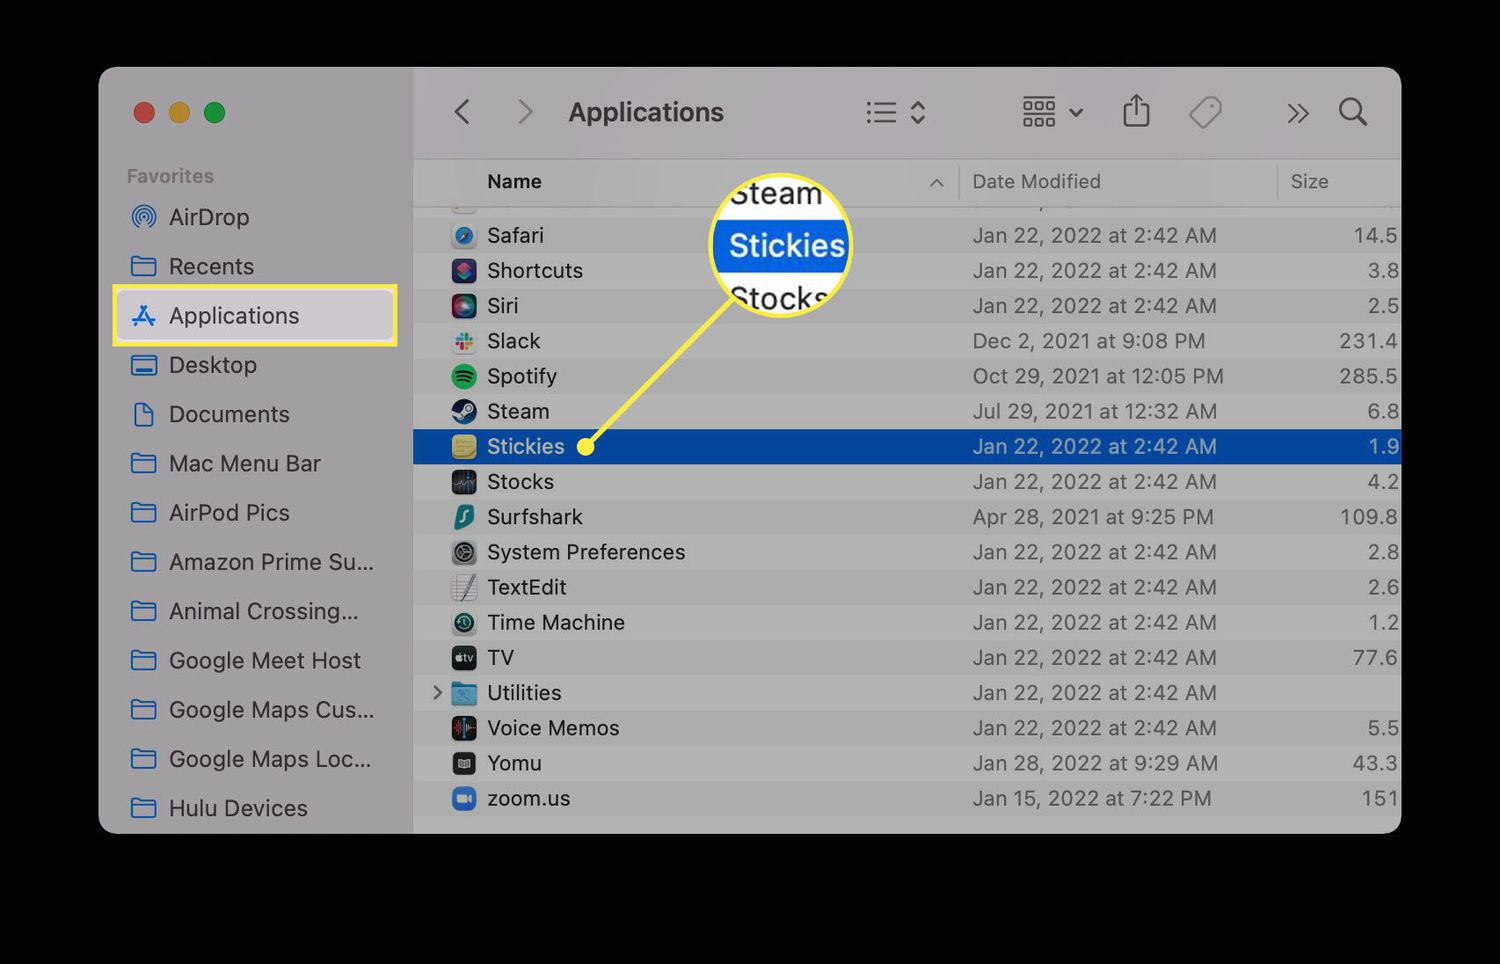Image resolution: width=1500 pixels, height=964 pixels.
Task: Open the group-by grid dropdown
Action: pyautogui.click(x=1052, y=112)
